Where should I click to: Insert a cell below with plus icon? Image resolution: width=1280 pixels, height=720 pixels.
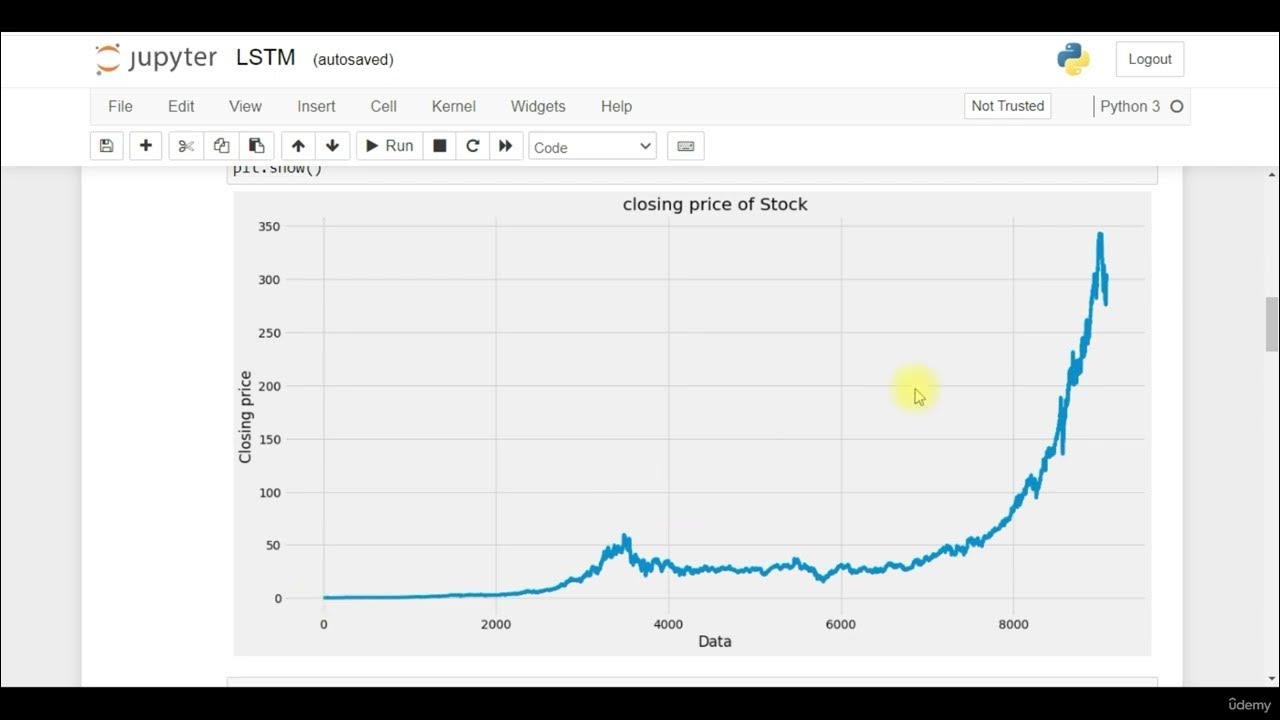tap(145, 146)
